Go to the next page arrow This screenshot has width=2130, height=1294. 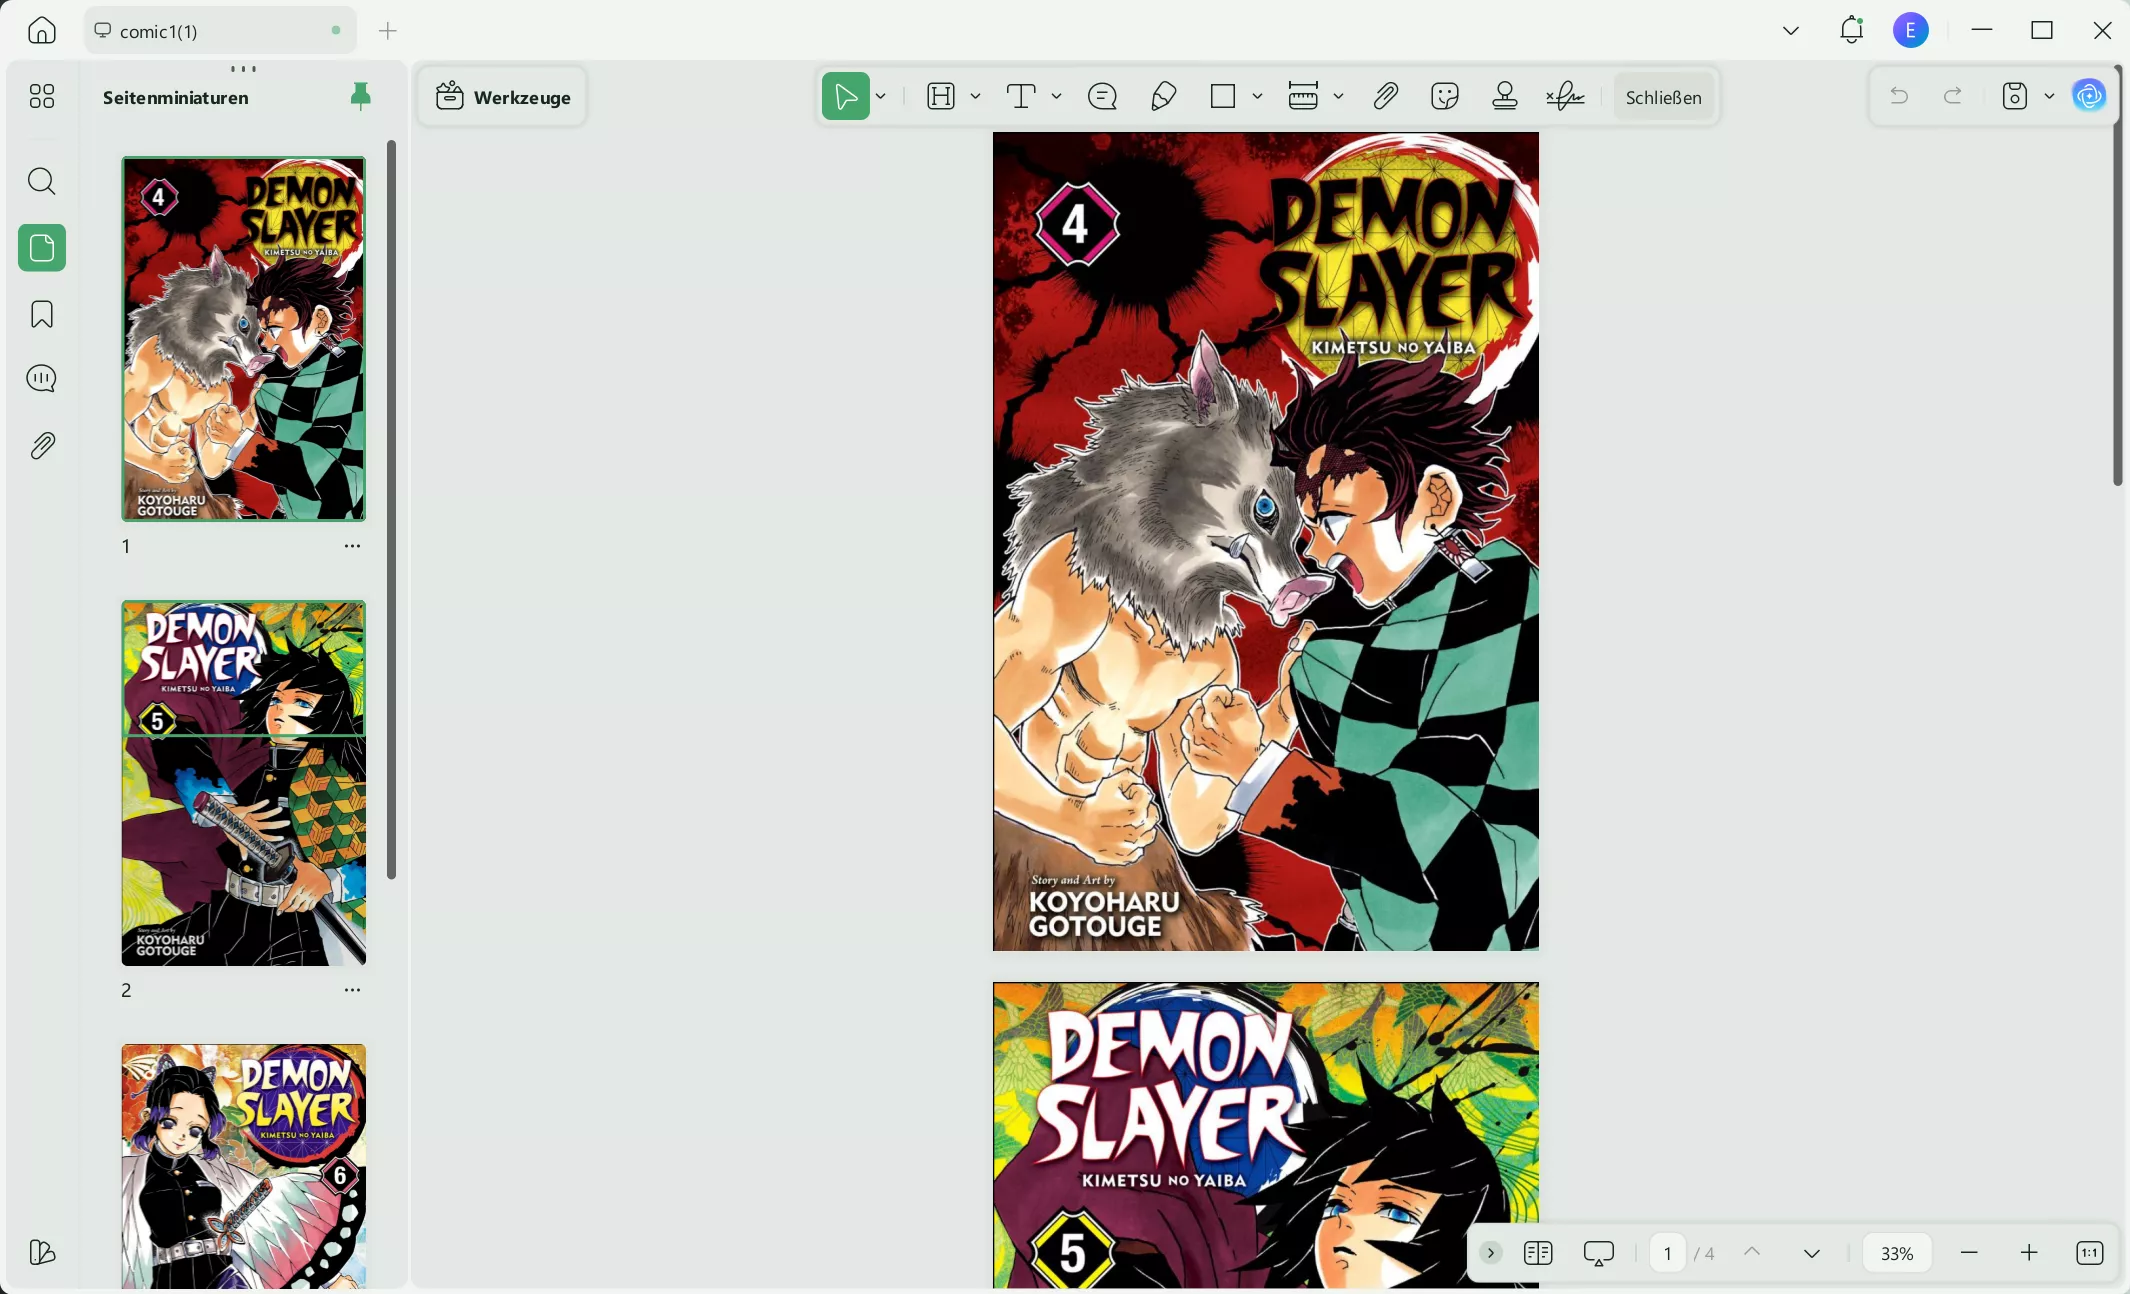(1811, 1253)
